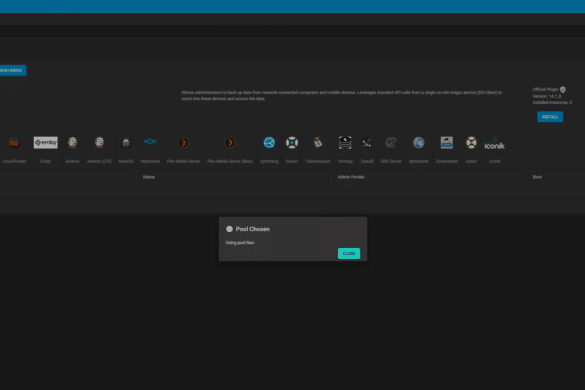The height and width of the screenshot is (390, 585).
Task: Sort by the Admin Portals column header
Action: 351,177
